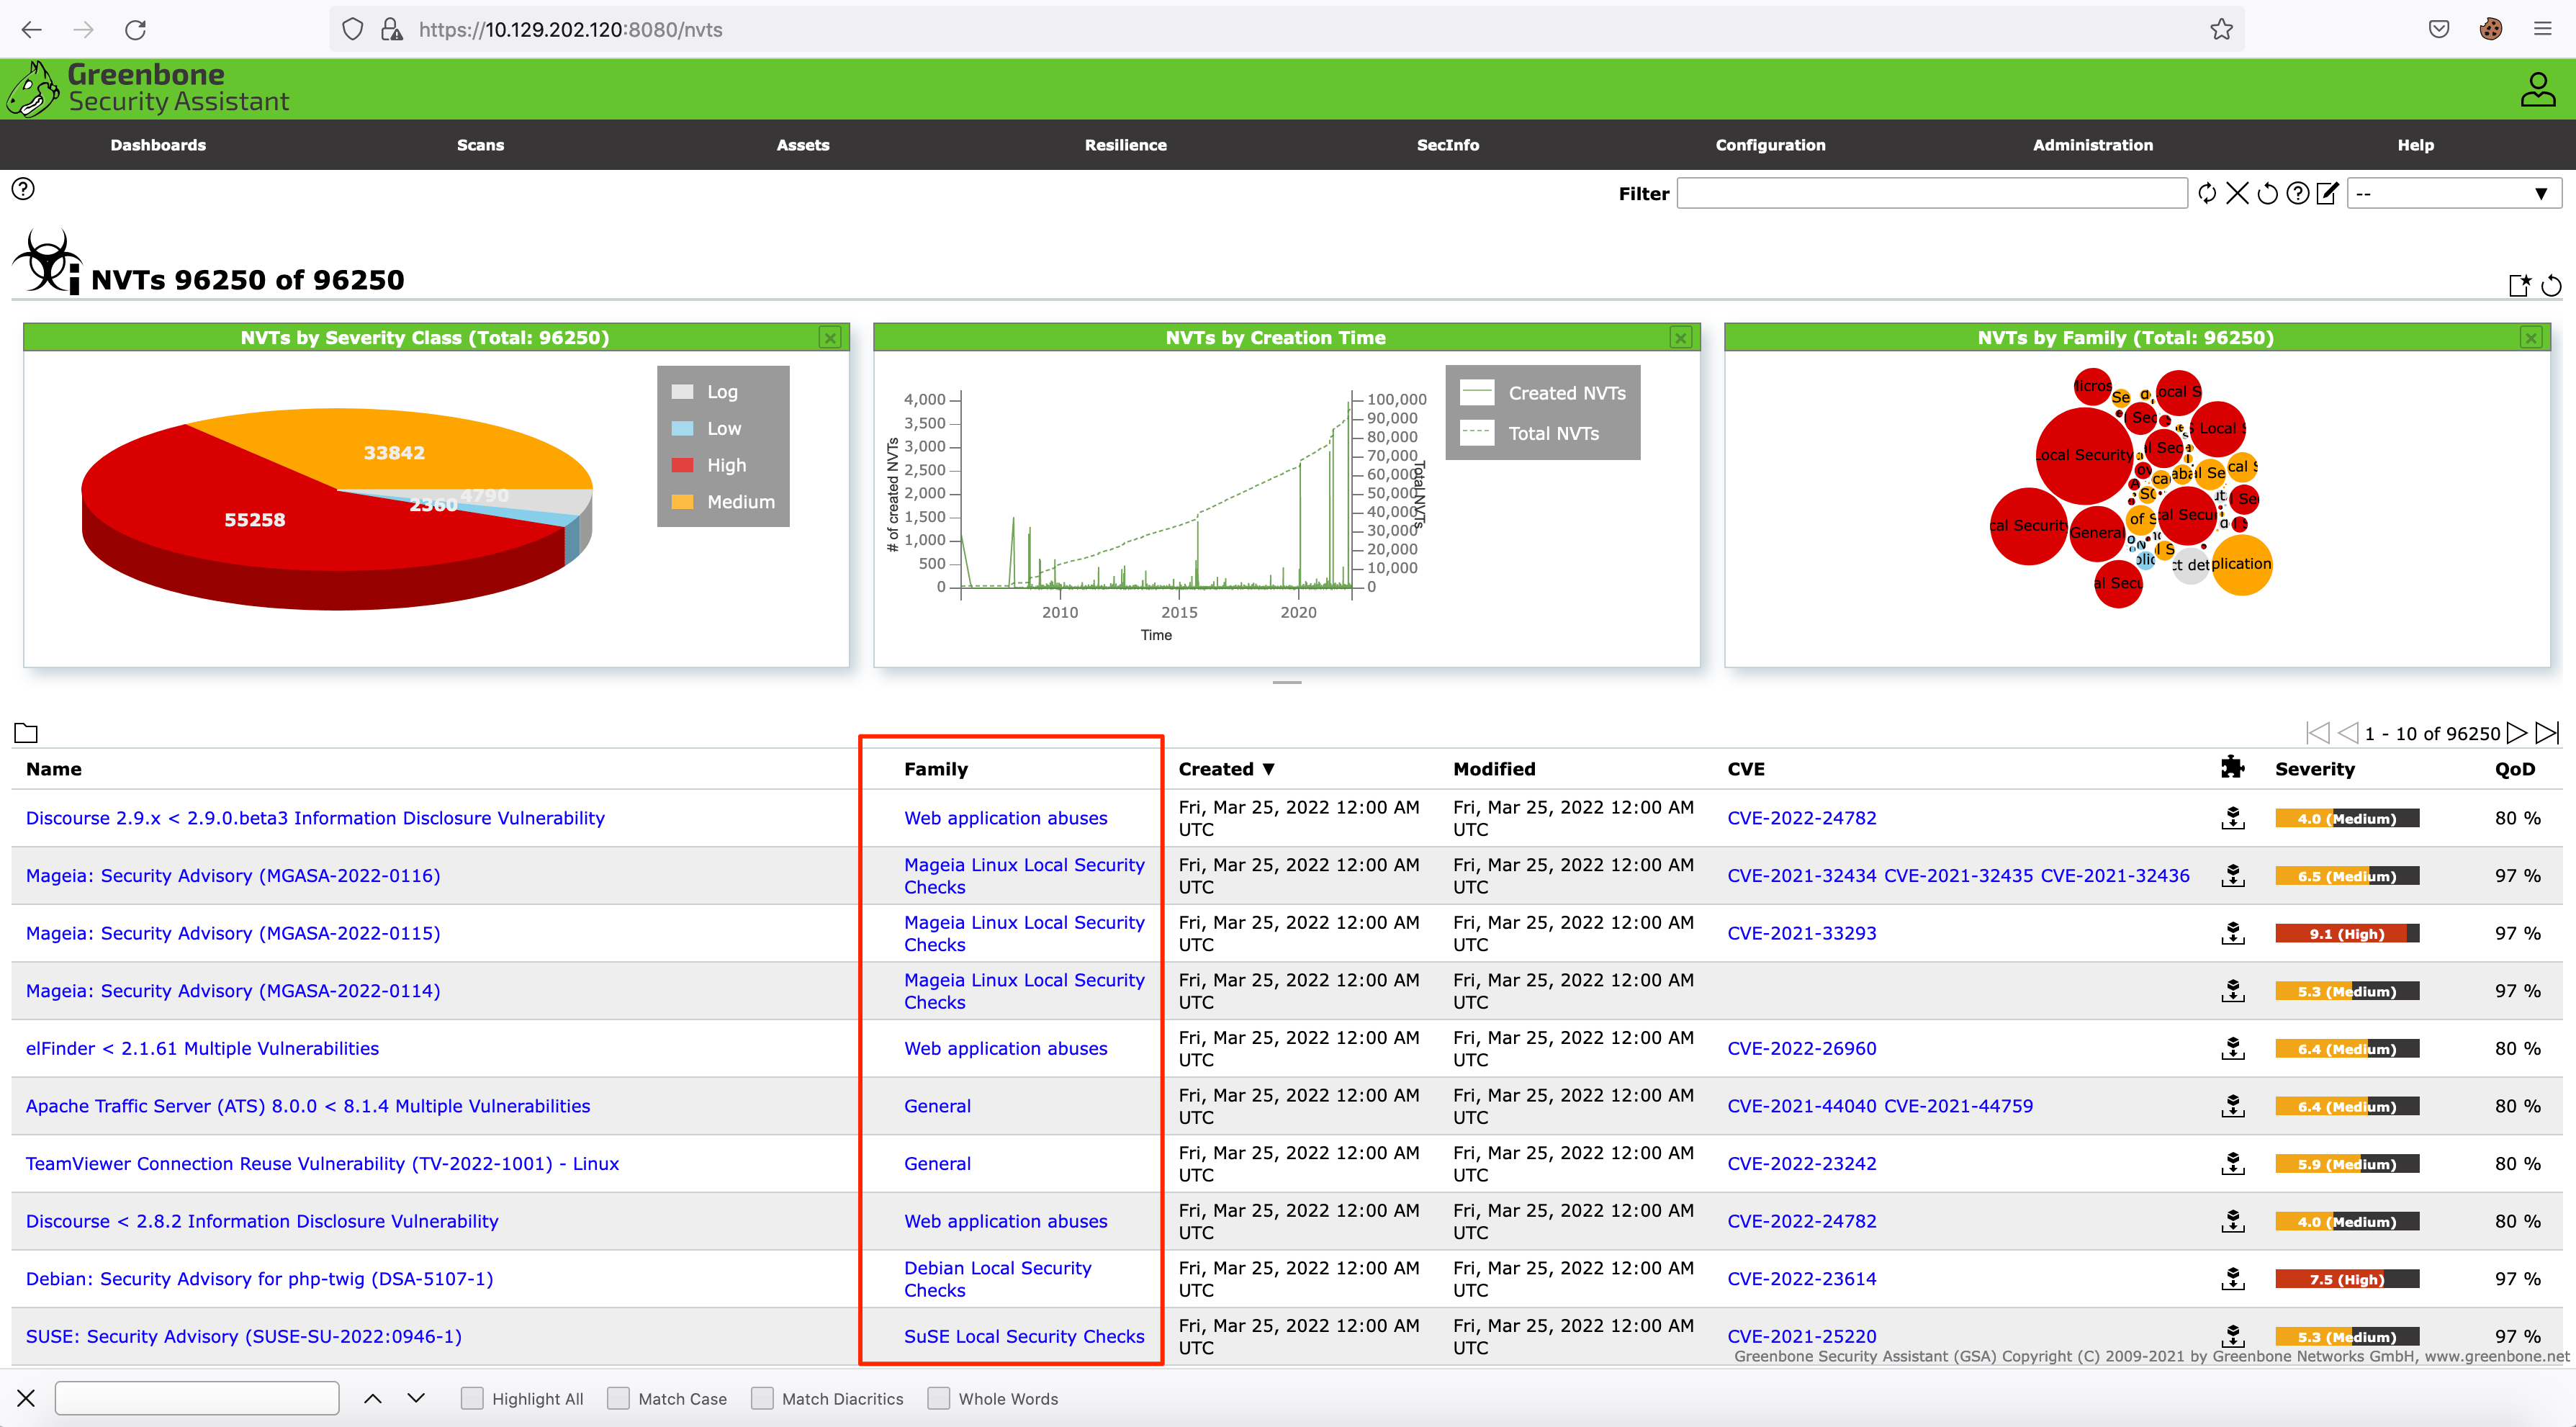Open the Configuration menu

[1770, 145]
